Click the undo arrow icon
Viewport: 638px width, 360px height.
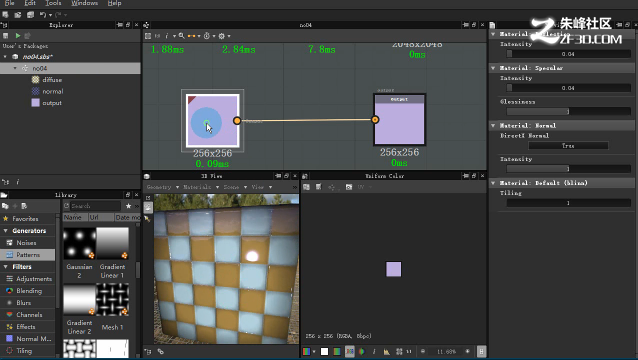pos(43,15)
